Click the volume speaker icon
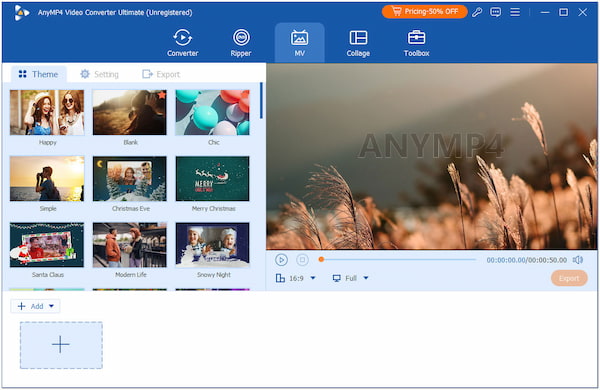Image resolution: width=600 pixels, height=390 pixels. click(578, 260)
